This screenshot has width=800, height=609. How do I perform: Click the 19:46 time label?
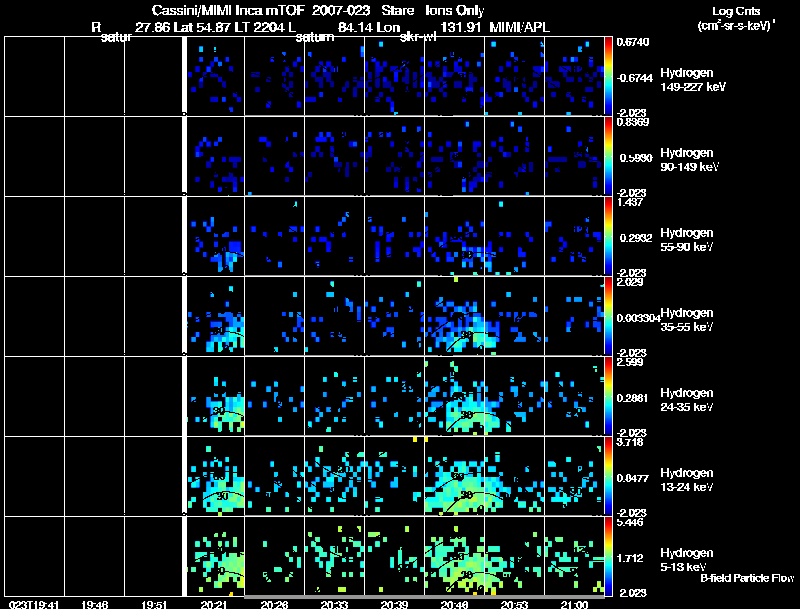(x=94, y=604)
